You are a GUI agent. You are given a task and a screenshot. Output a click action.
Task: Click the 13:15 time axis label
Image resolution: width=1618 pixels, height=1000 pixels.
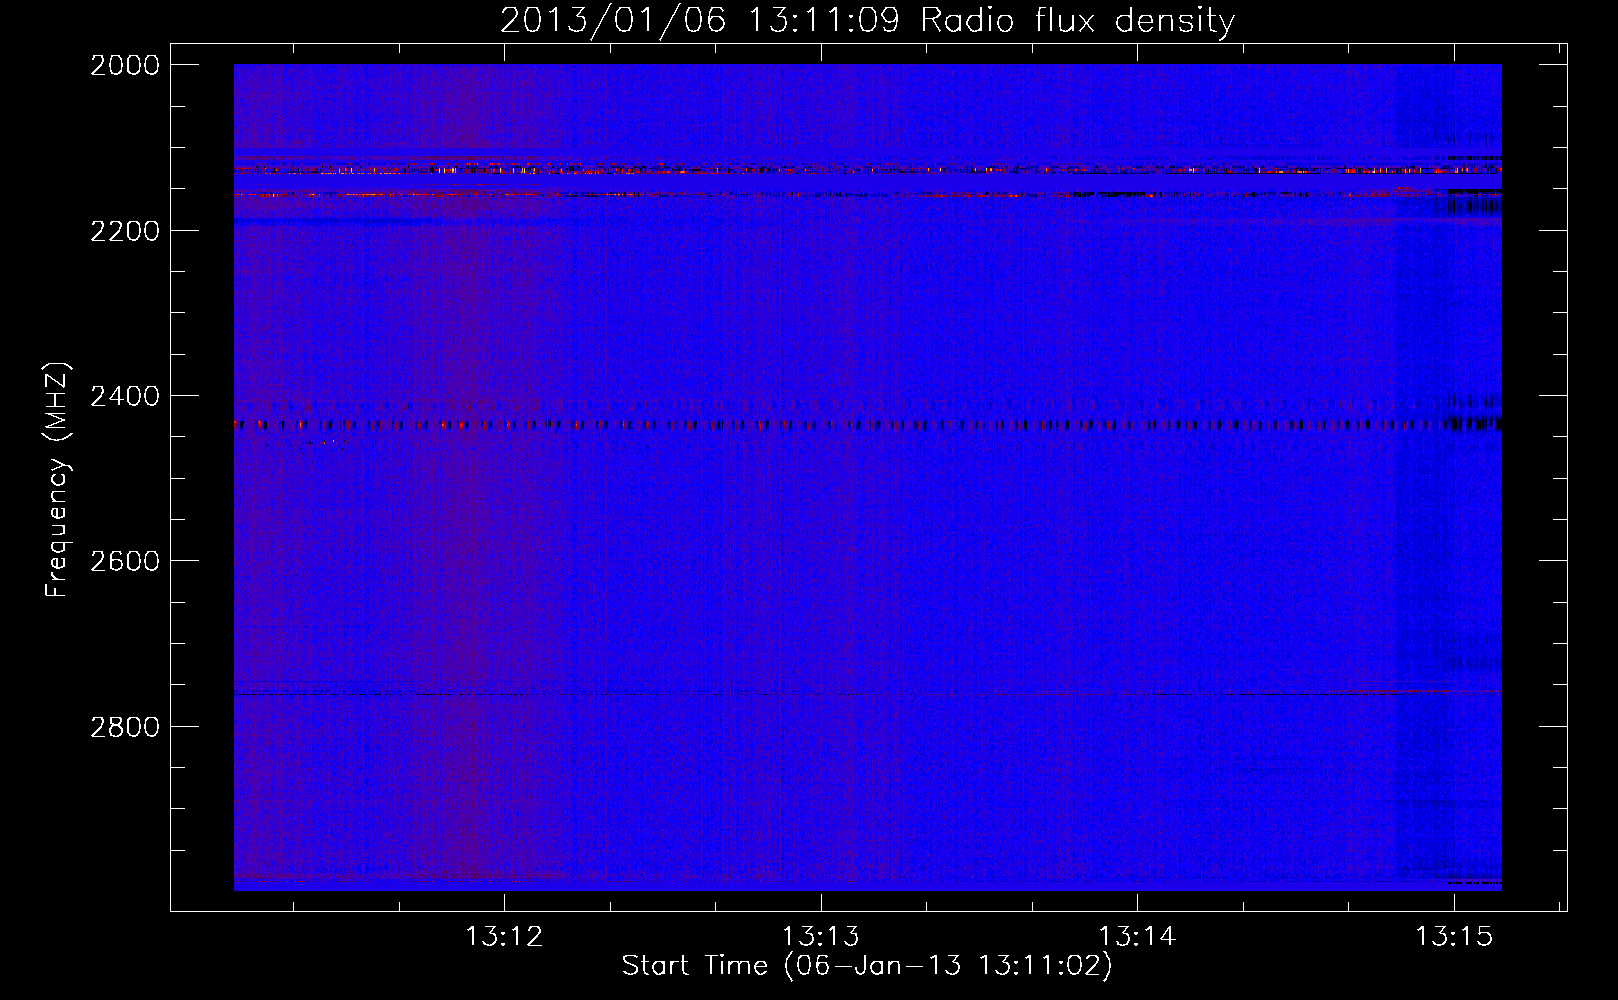click(1453, 936)
